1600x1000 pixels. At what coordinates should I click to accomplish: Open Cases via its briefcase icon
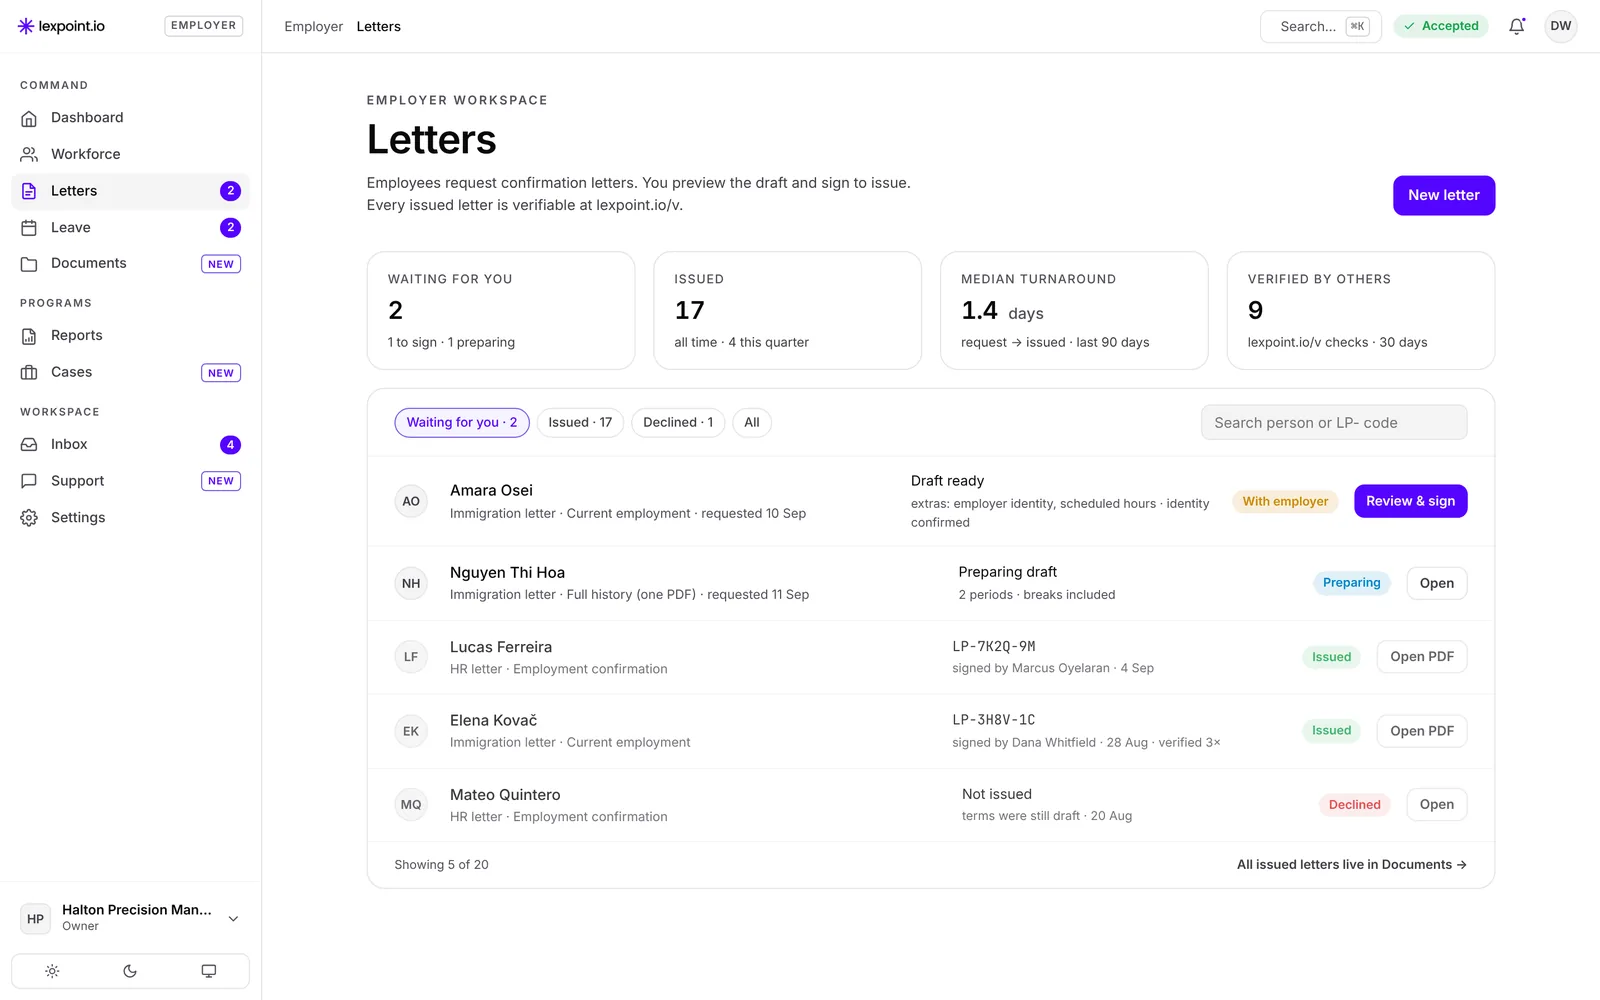tap(29, 372)
